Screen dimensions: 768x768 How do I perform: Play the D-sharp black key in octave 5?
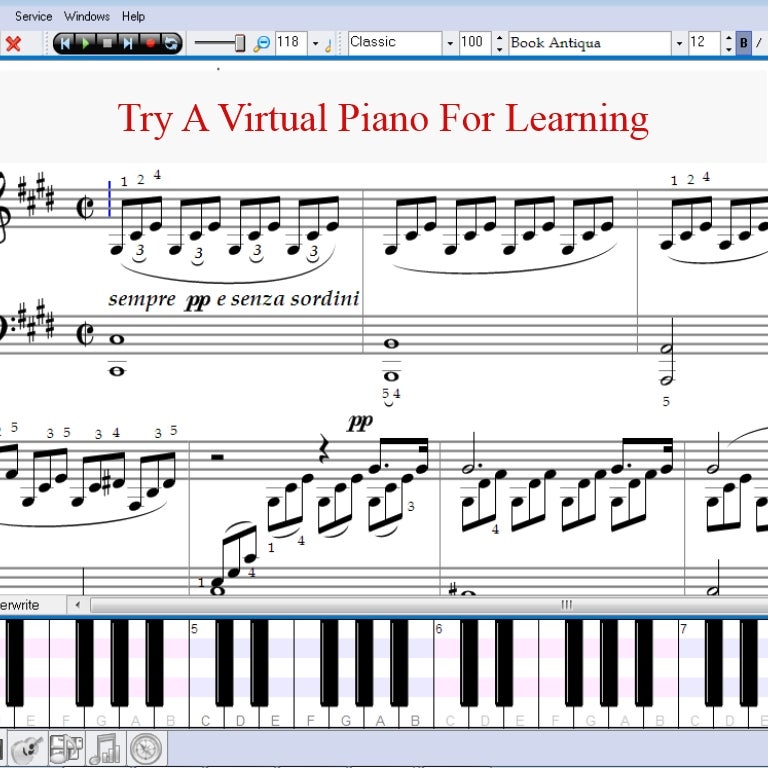(259, 662)
